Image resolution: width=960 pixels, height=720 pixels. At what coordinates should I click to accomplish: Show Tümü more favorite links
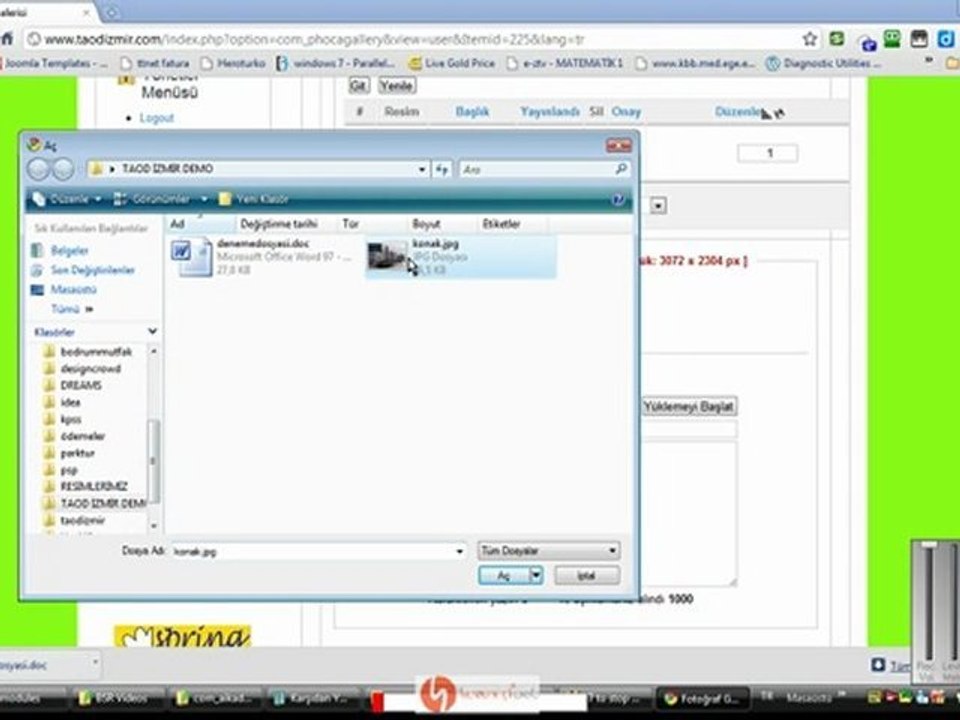pos(72,309)
